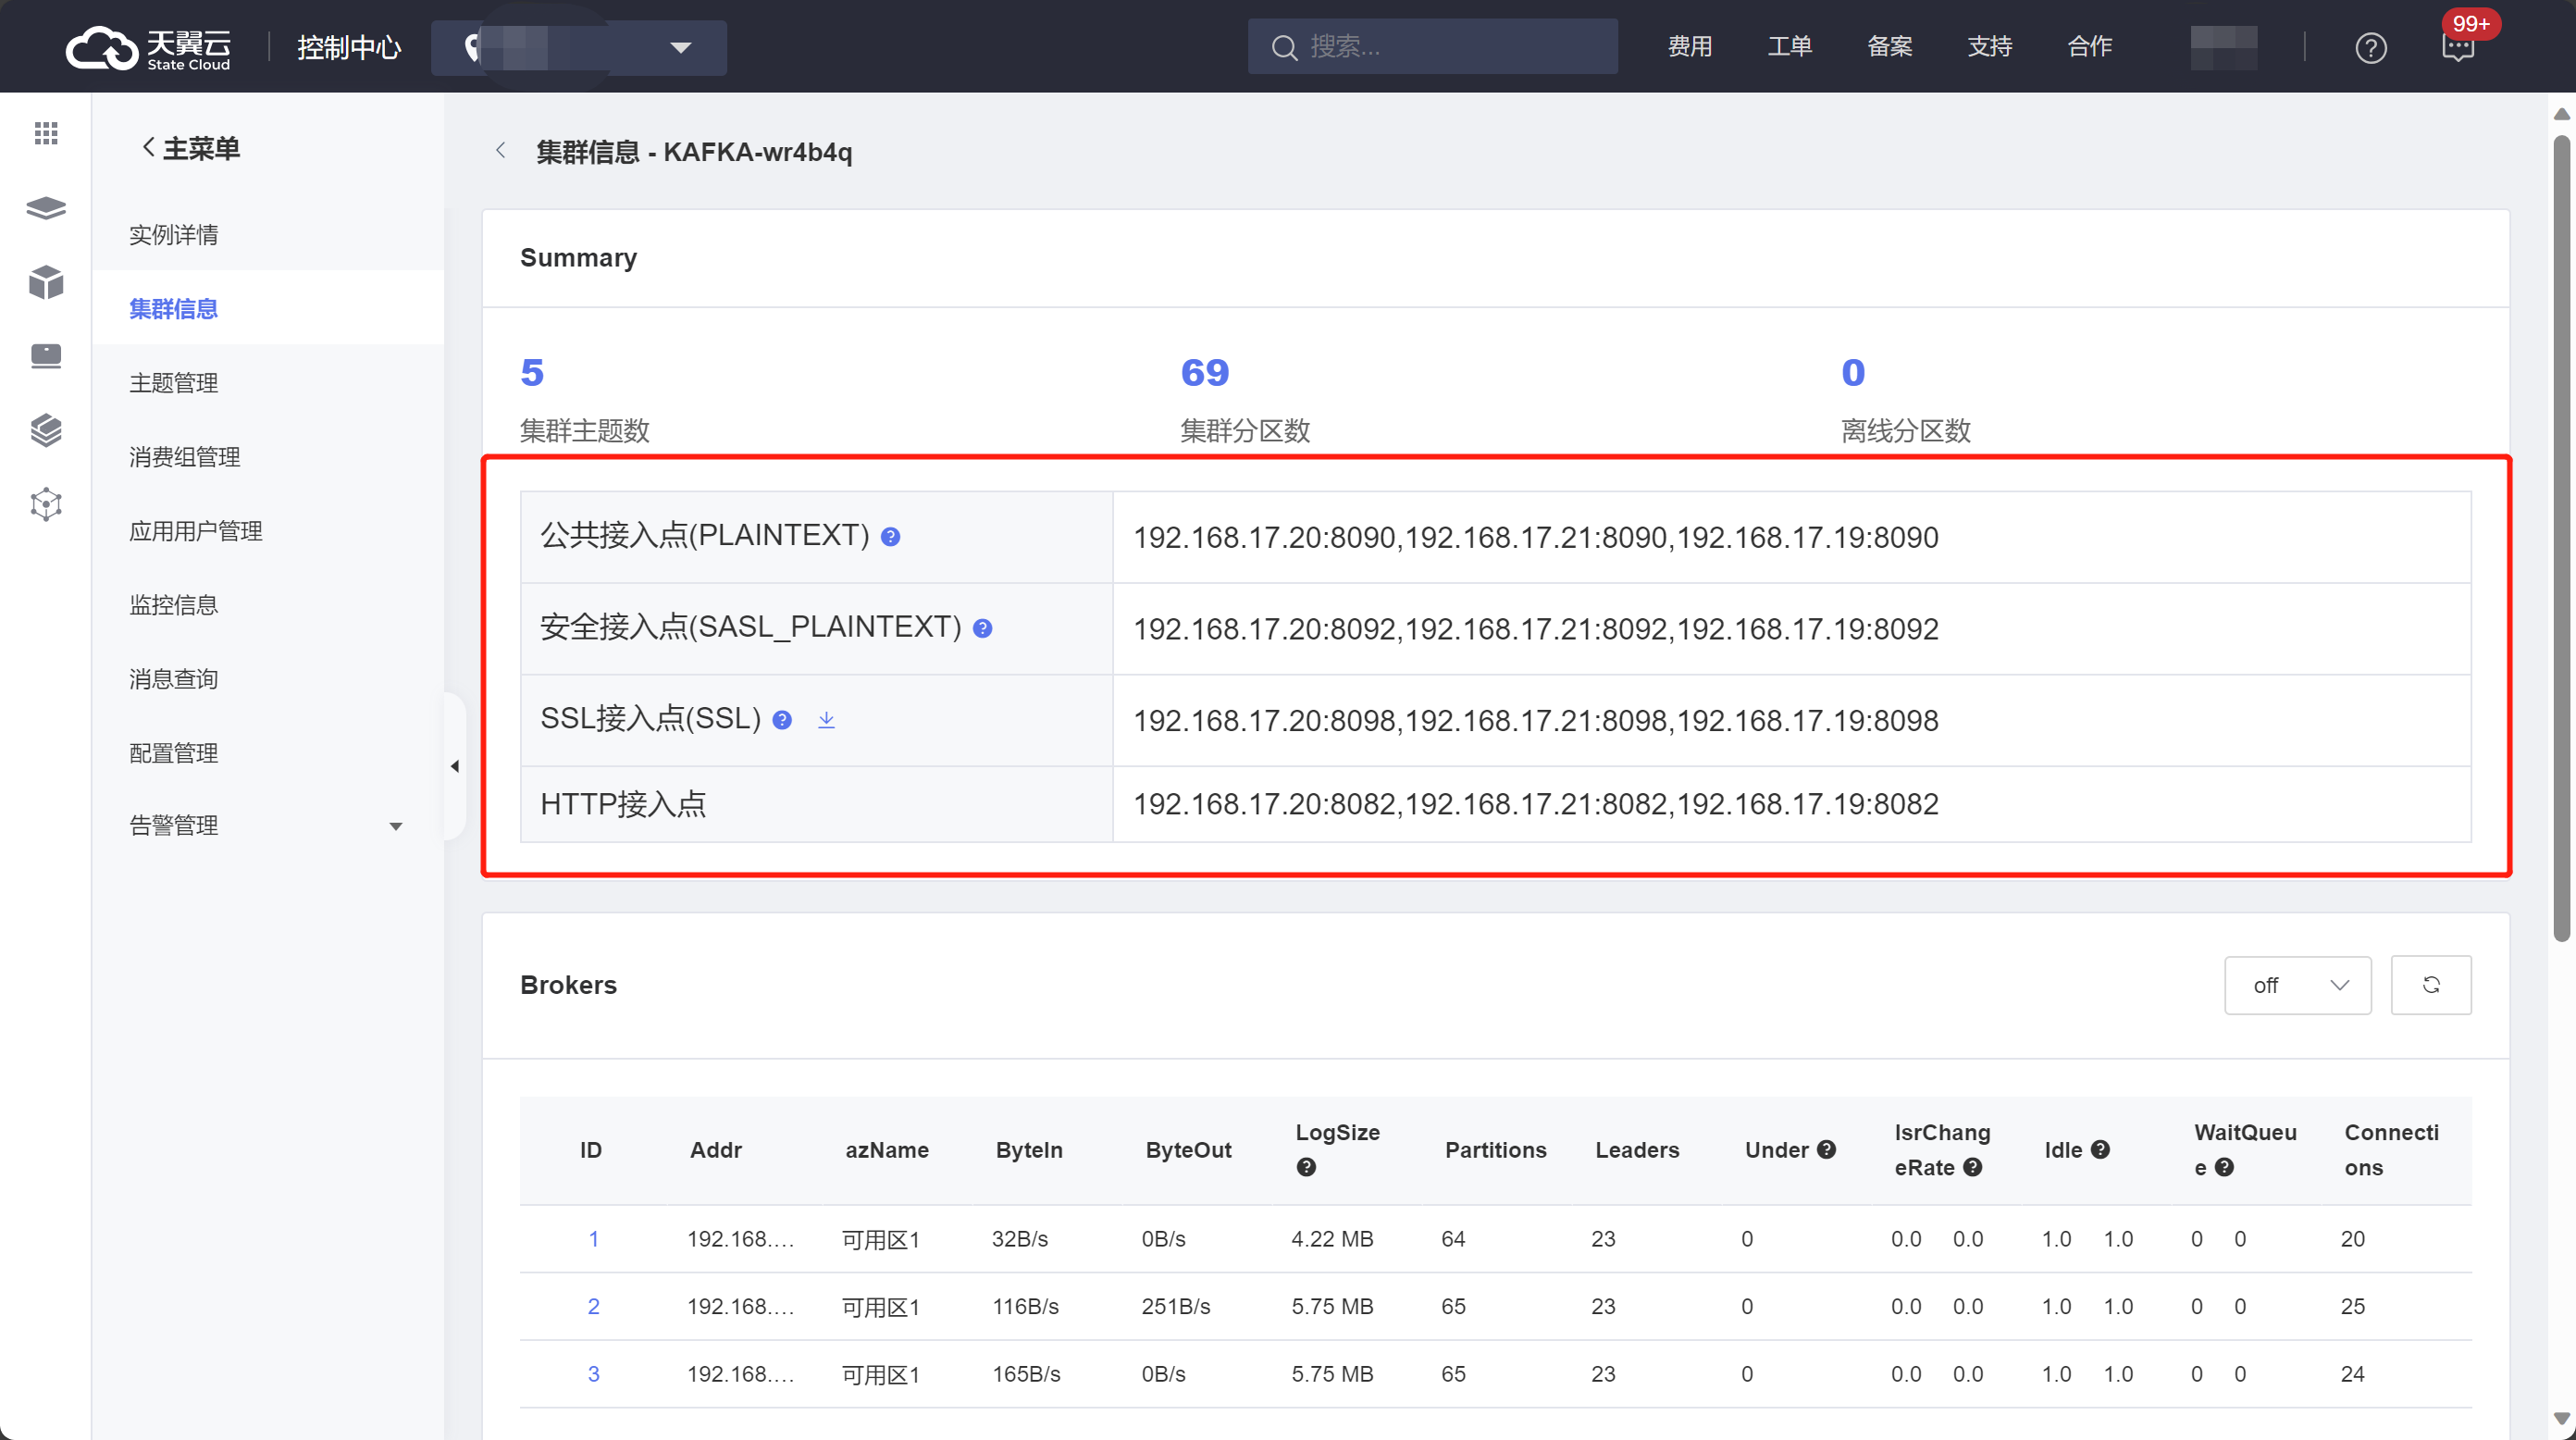Viewport: 2576px width, 1440px height.
Task: Click the '4.22 MB' LogSize cell
Action: pyautogui.click(x=1332, y=1239)
